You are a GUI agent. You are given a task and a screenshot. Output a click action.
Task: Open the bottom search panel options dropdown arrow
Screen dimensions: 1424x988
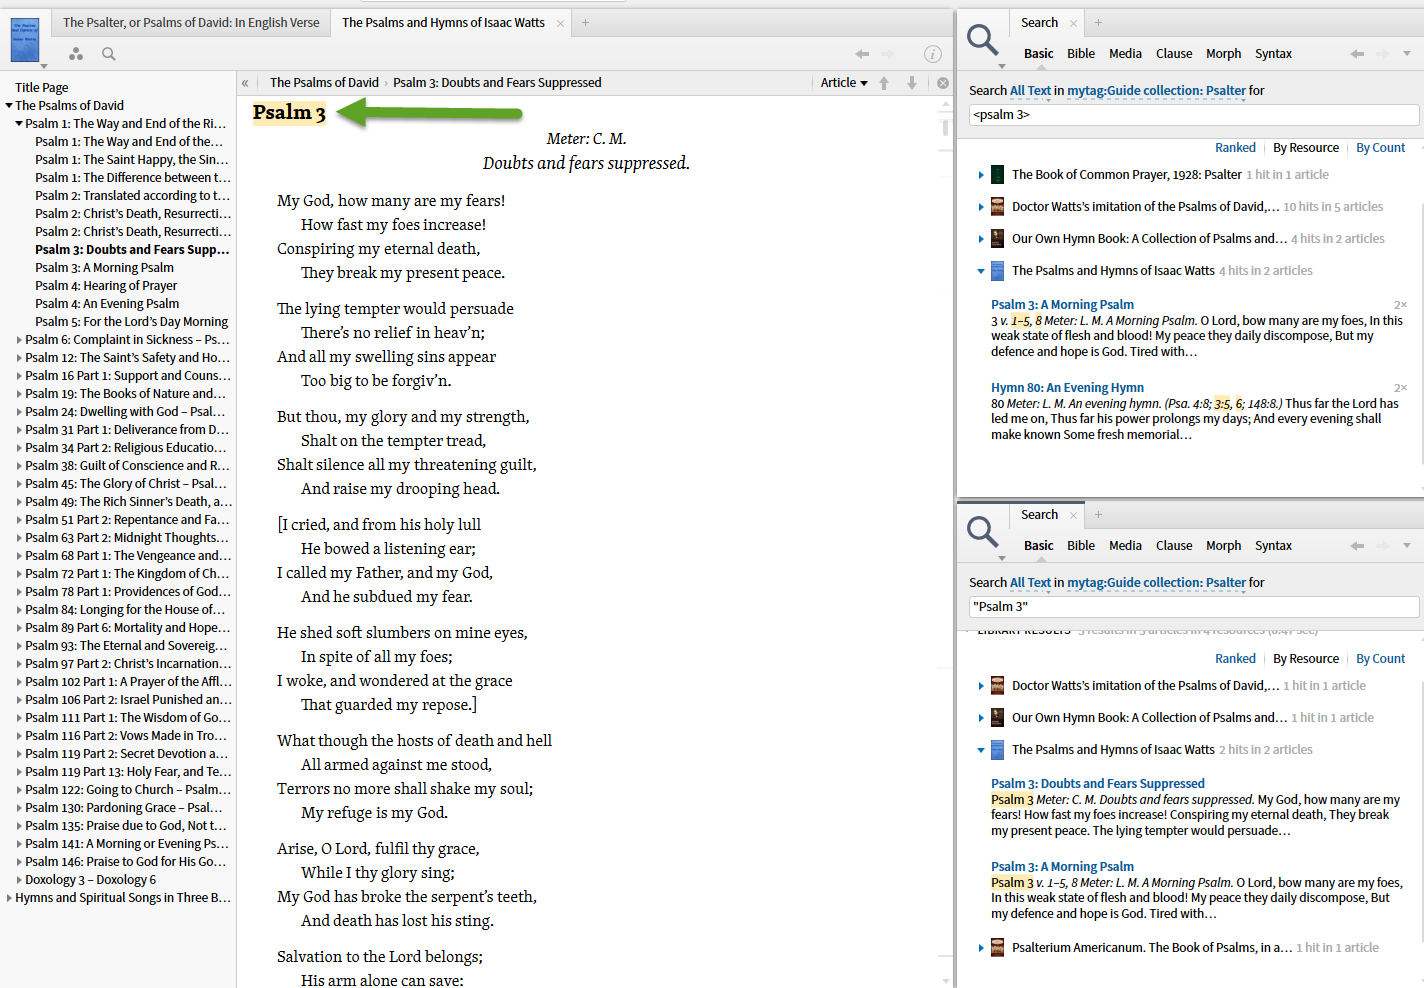[x=1407, y=546]
